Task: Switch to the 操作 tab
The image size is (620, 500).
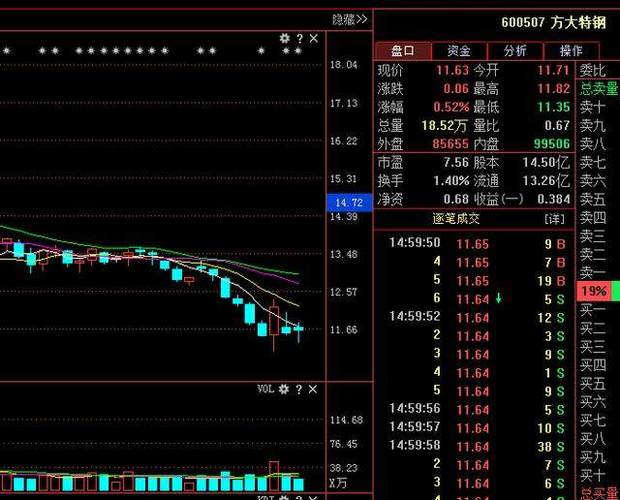Action: pyautogui.click(x=571, y=51)
